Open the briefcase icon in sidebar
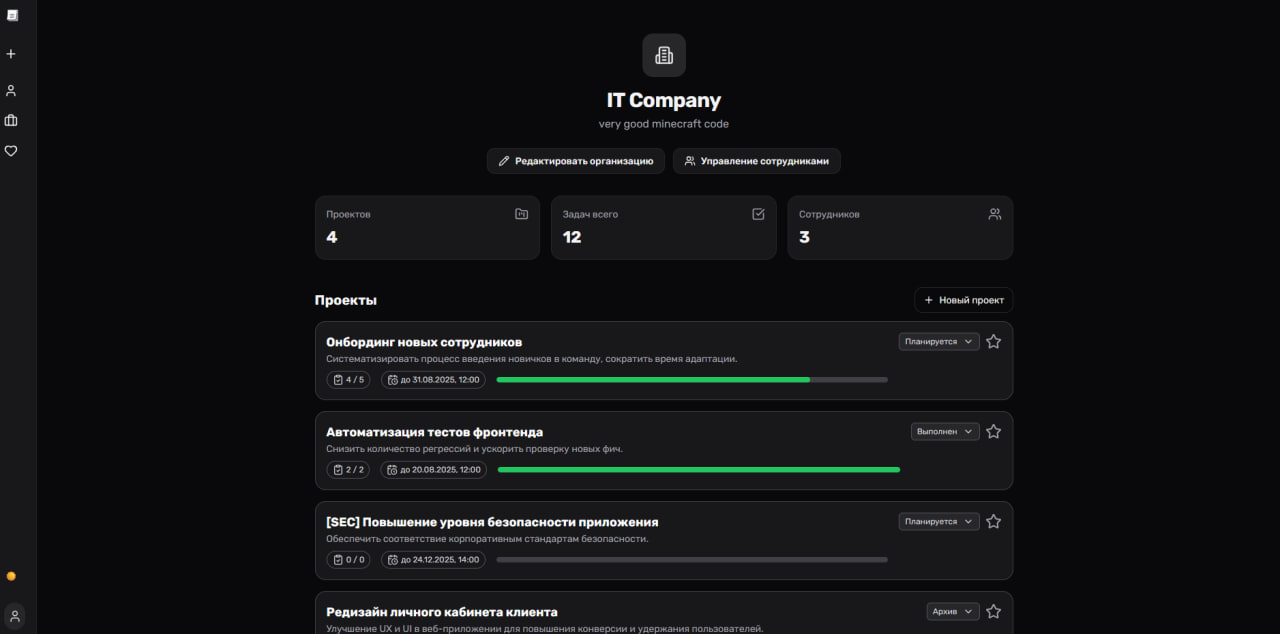 pos(11,121)
